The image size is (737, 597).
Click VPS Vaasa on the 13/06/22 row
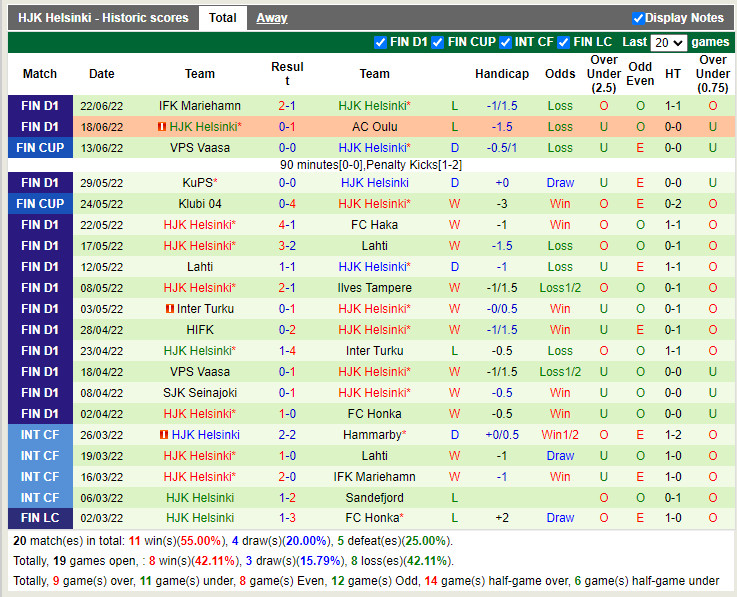point(200,148)
